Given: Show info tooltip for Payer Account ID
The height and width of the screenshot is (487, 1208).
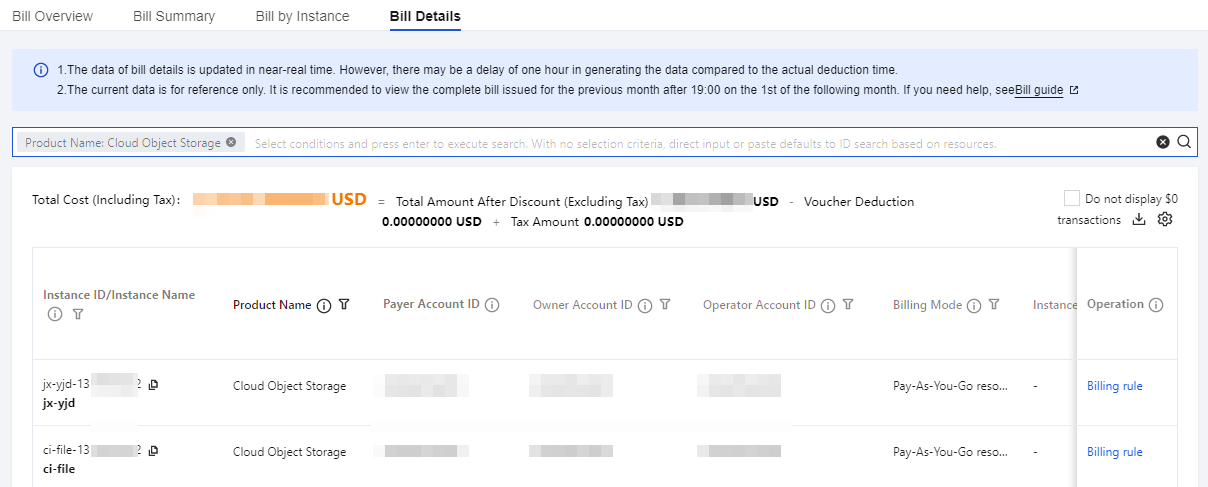Looking at the screenshot, I should [493, 305].
